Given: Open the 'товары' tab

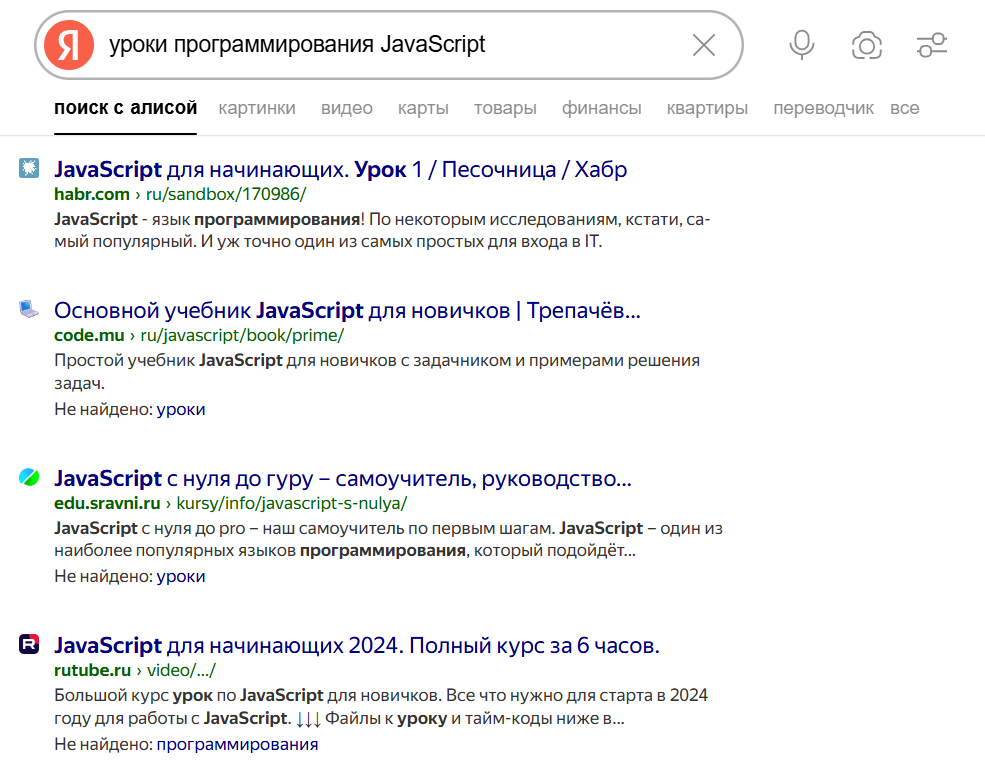Looking at the screenshot, I should [x=505, y=108].
